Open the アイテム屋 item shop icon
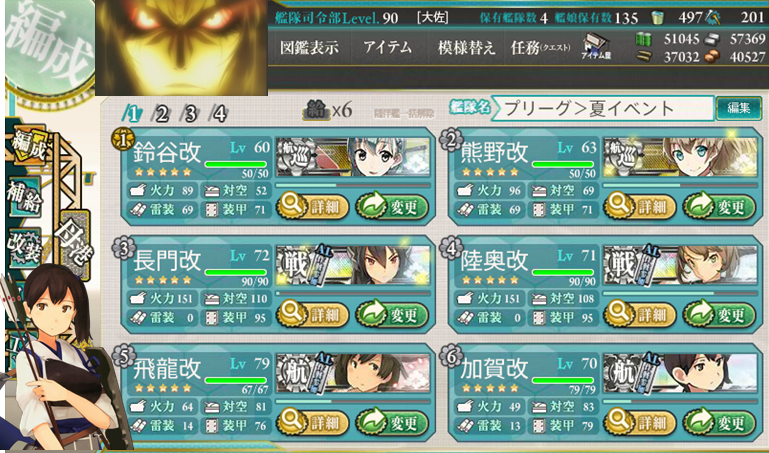 click(596, 48)
